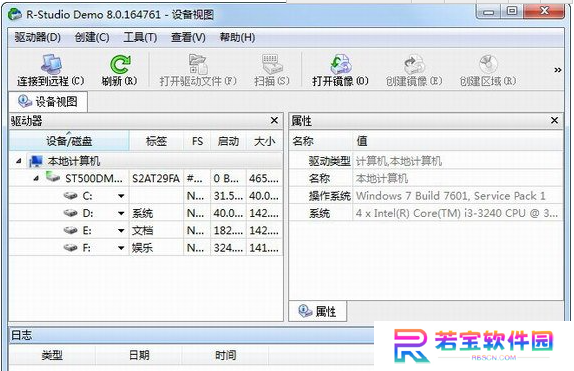The width and height of the screenshot is (574, 371).
Task: Click the Local Computer (本地计算机) monitor icon
Action: pos(36,161)
